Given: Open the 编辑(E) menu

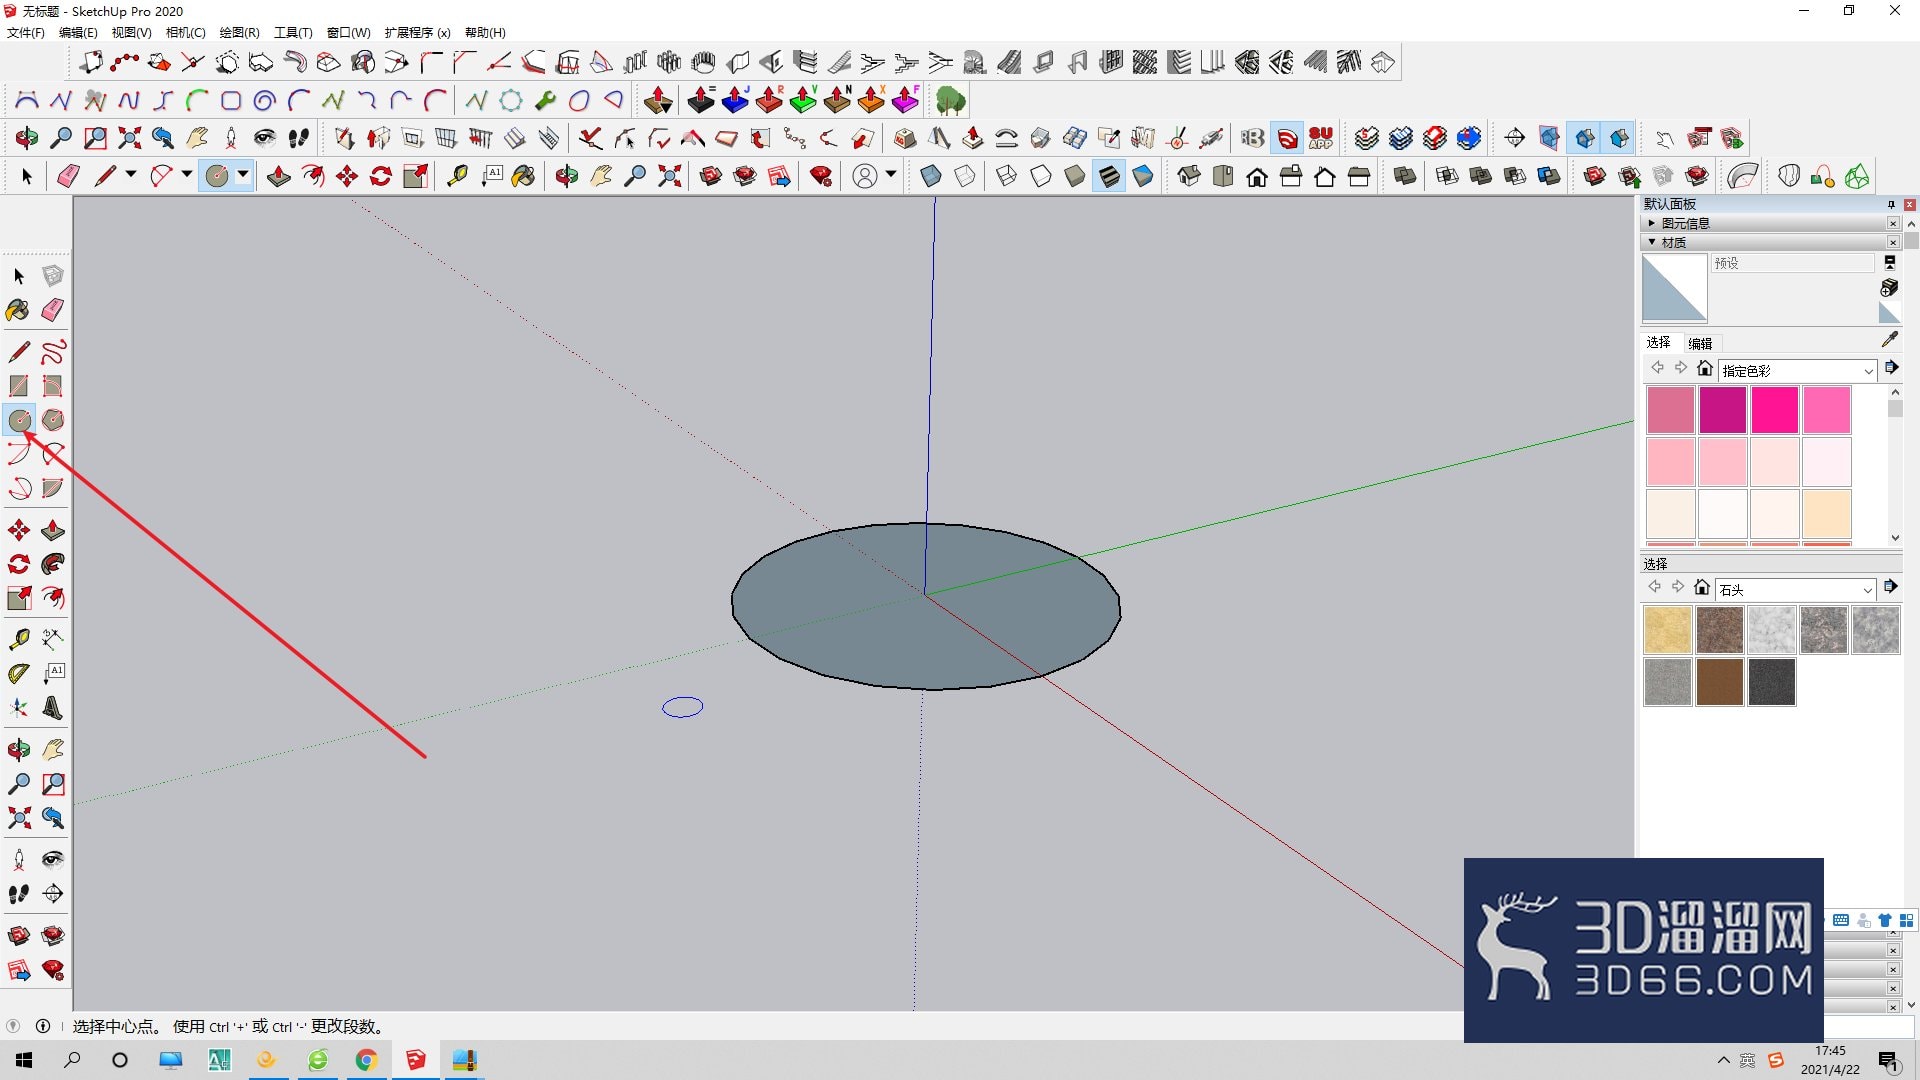Looking at the screenshot, I should pos(78,32).
